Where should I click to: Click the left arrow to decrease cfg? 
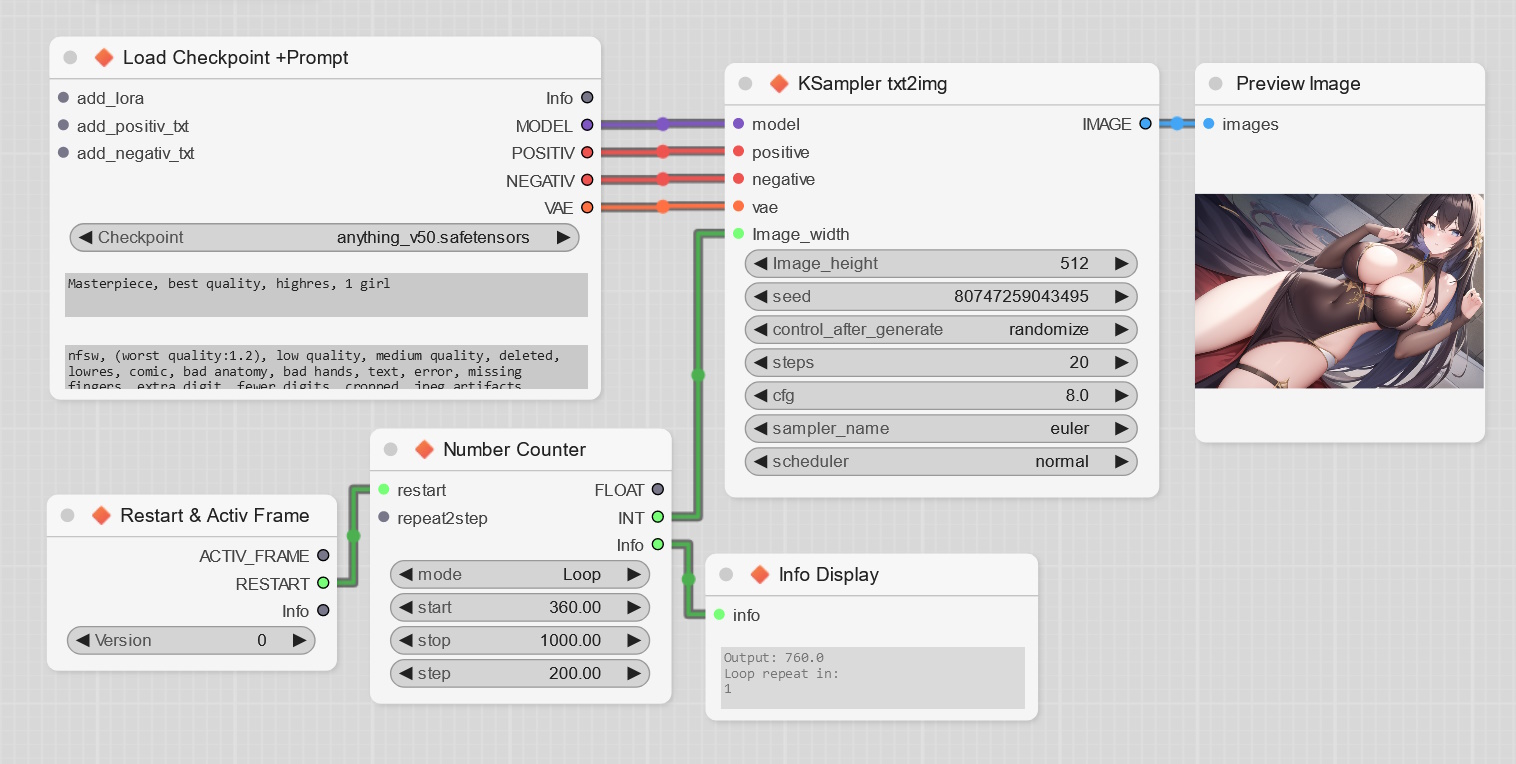tap(759, 396)
